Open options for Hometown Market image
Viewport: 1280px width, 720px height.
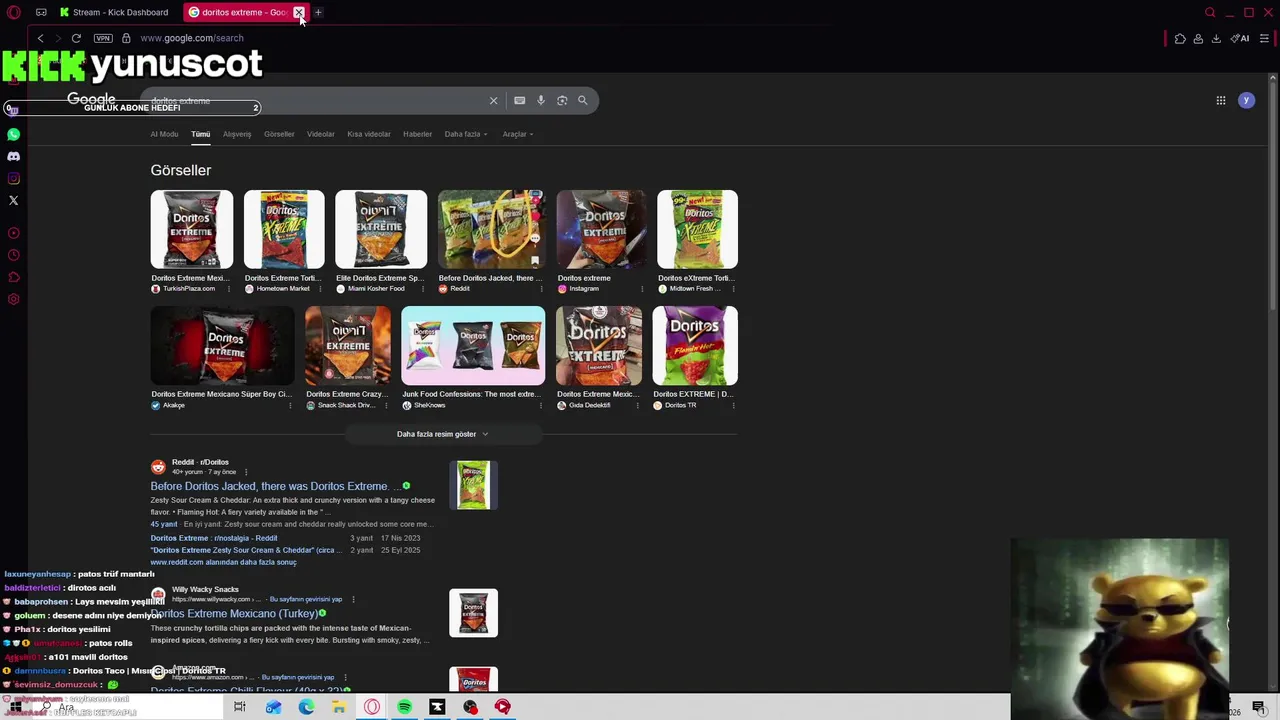319,289
